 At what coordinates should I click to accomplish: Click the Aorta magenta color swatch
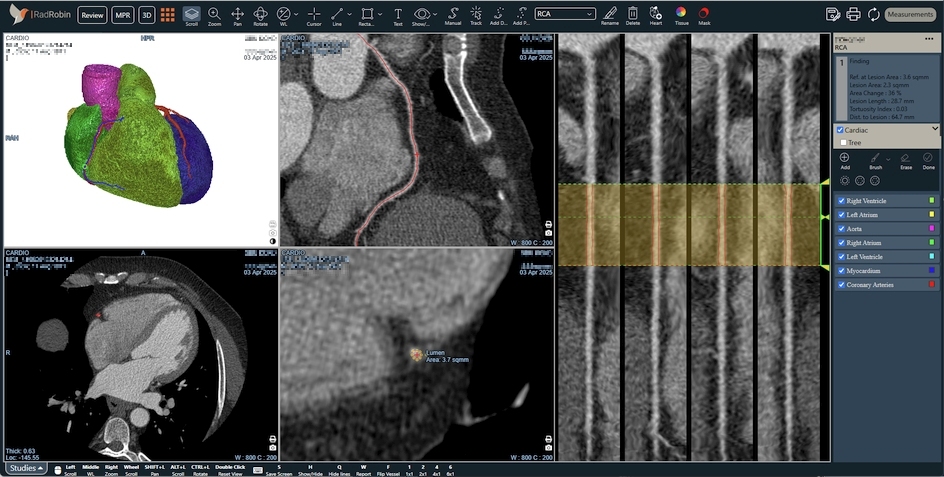[932, 229]
